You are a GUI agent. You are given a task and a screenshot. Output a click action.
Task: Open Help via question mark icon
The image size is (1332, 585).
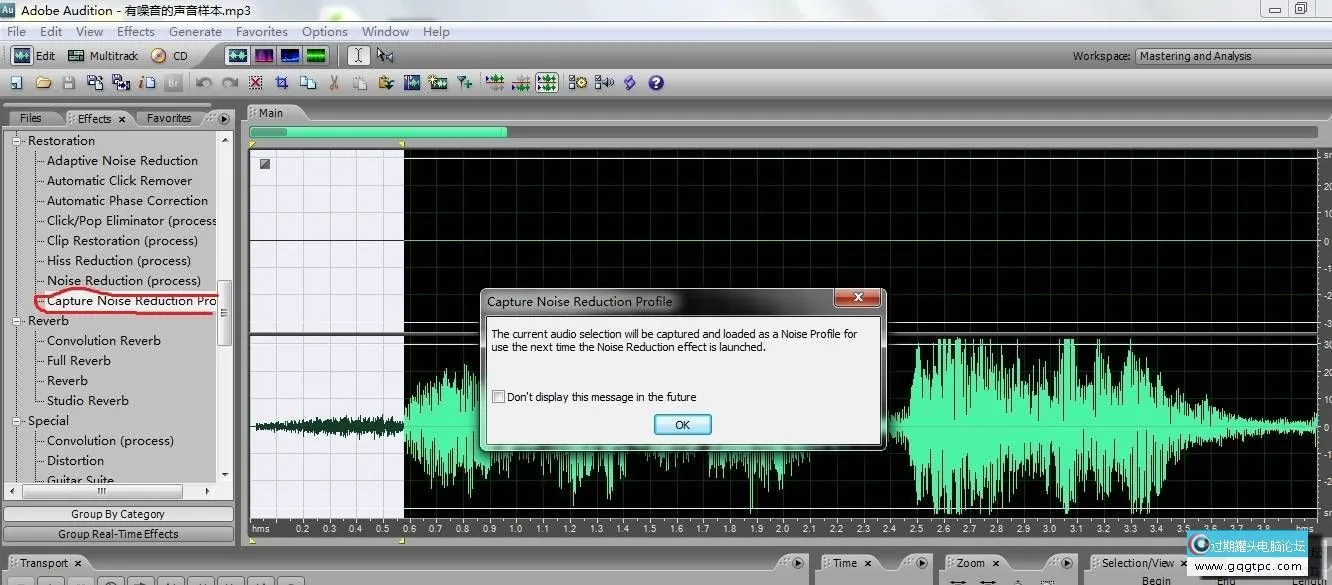(x=656, y=83)
